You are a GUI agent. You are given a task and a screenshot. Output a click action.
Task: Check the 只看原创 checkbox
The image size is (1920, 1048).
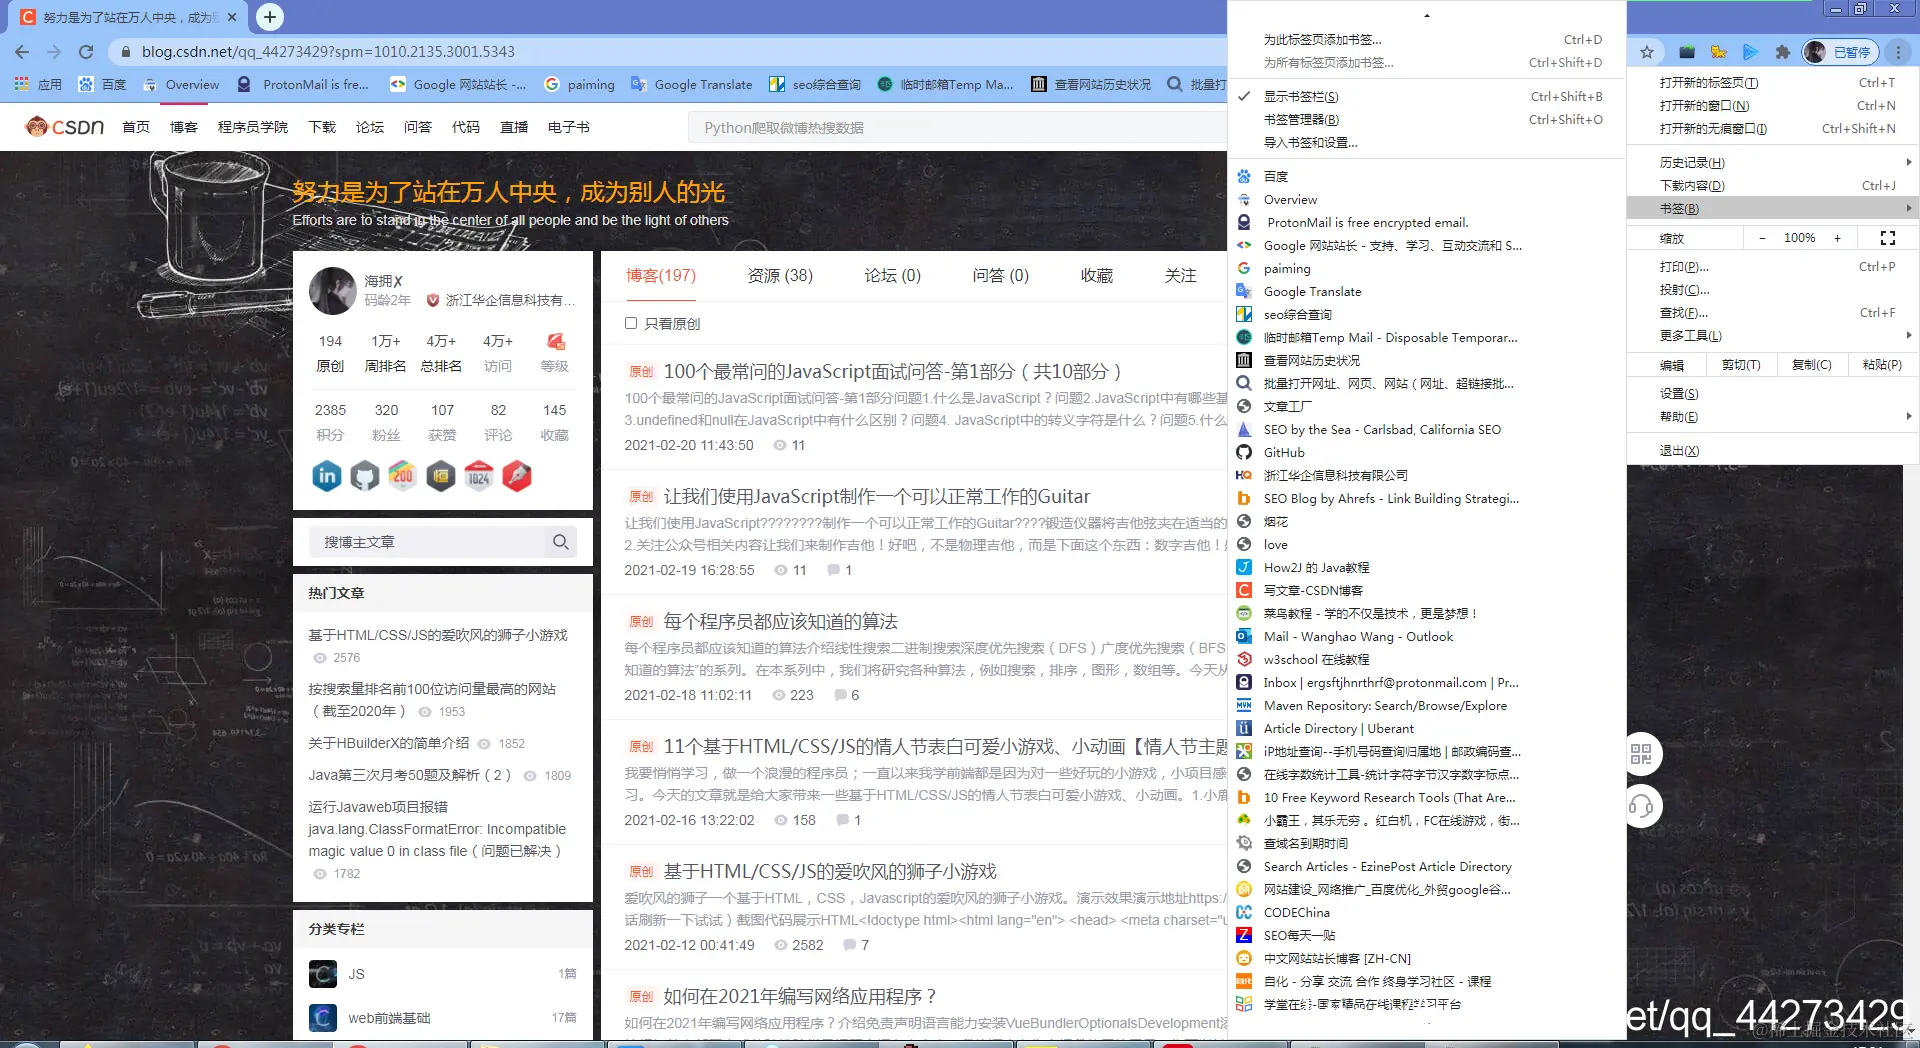[x=631, y=323]
